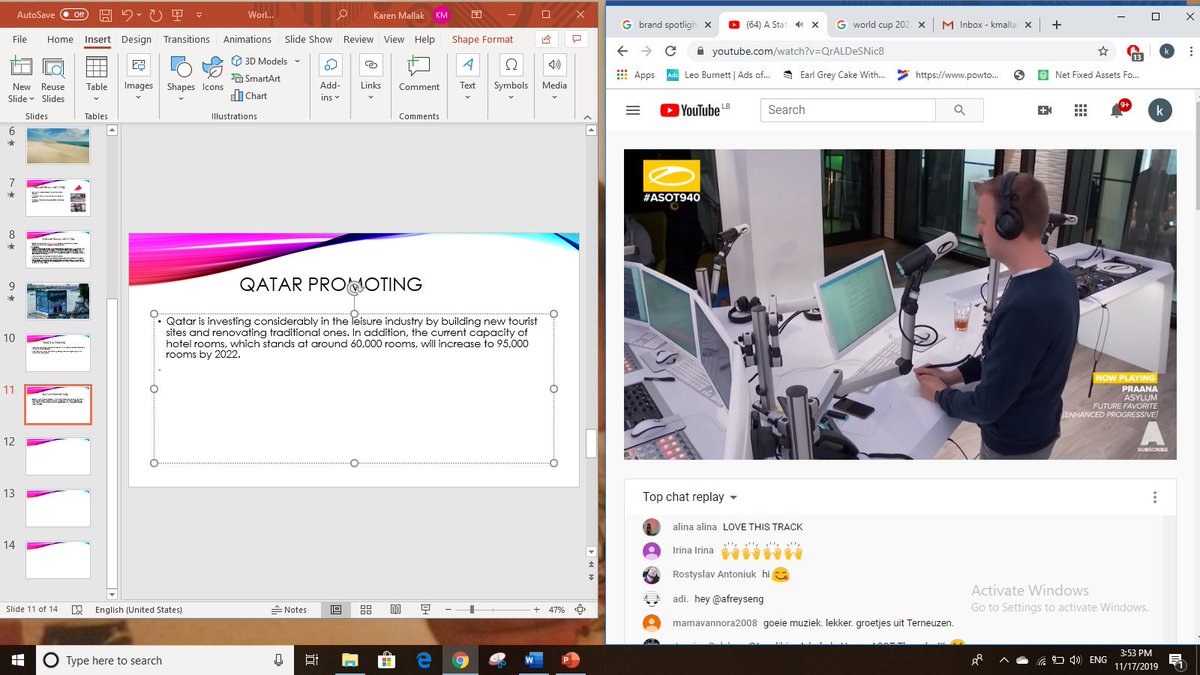The height and width of the screenshot is (675, 1200).
Task: Open the 3D Models dropdown arrow
Action: [x=295, y=62]
